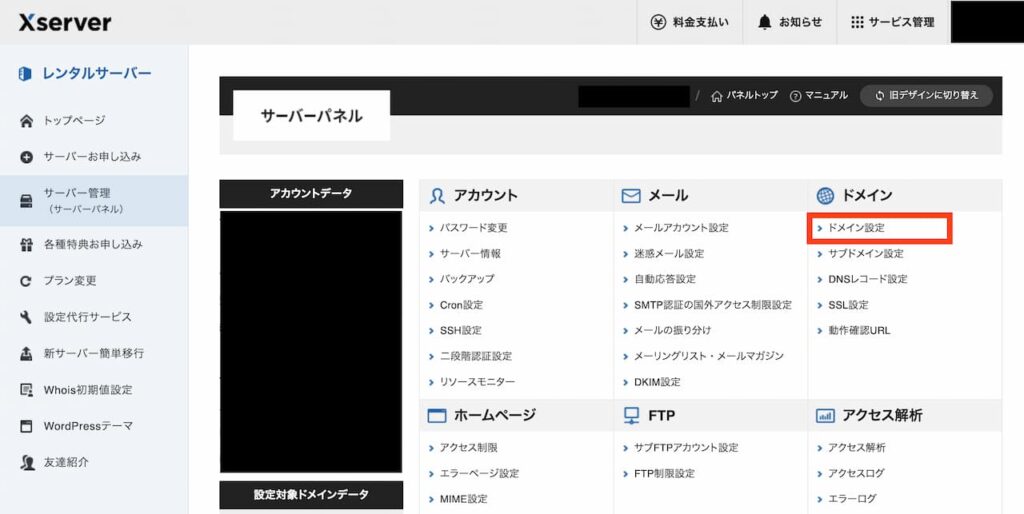Screen dimensions: 1024x514
Task: Open Cron設定 in the account section
Action: coord(461,305)
